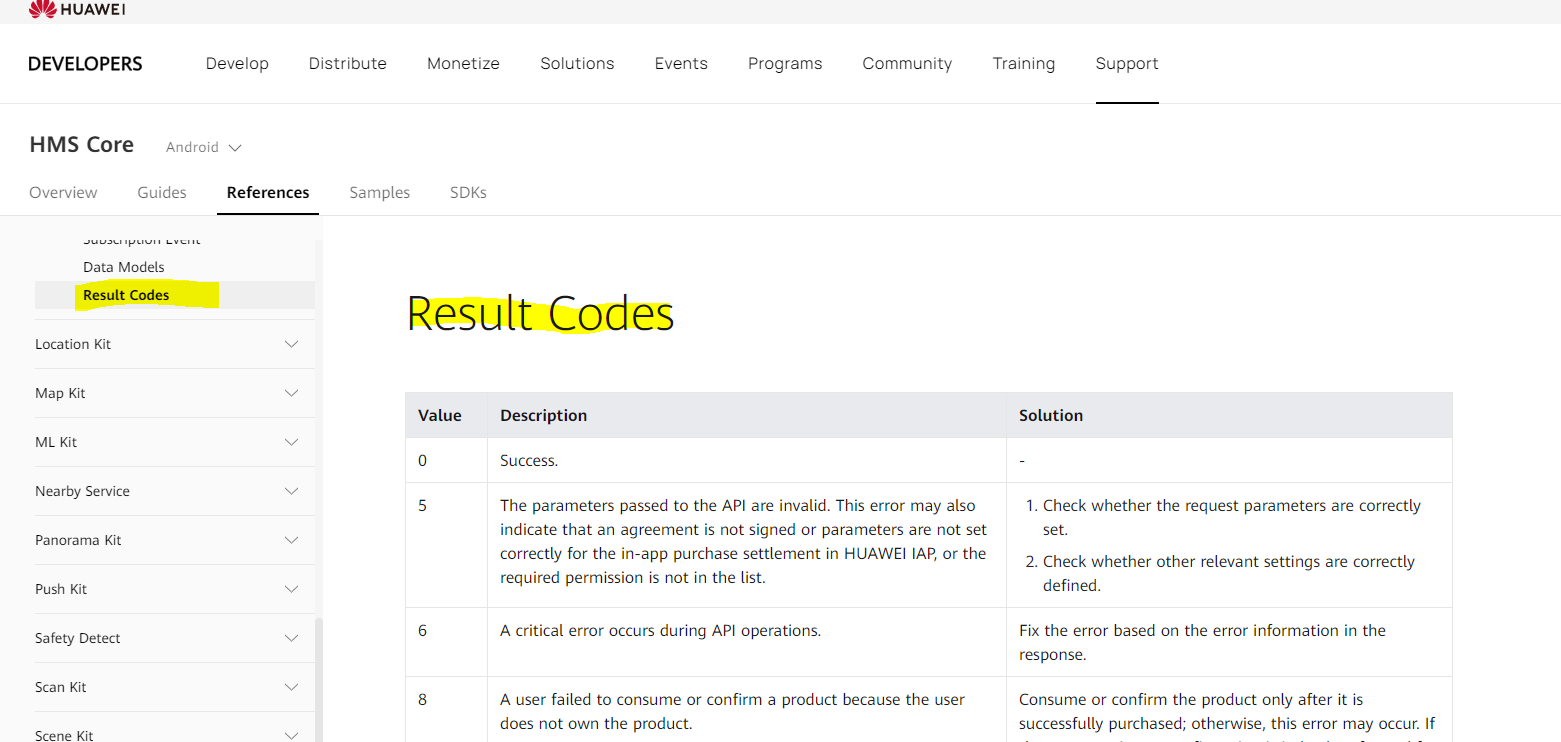The width and height of the screenshot is (1561, 742).
Task: Click the value 0 cell
Action: point(446,460)
